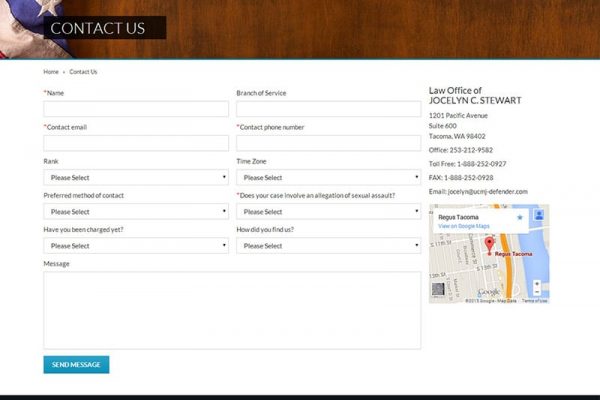Click the Contact phone number input field
Viewport: 600px width, 400px height.
click(x=329, y=143)
